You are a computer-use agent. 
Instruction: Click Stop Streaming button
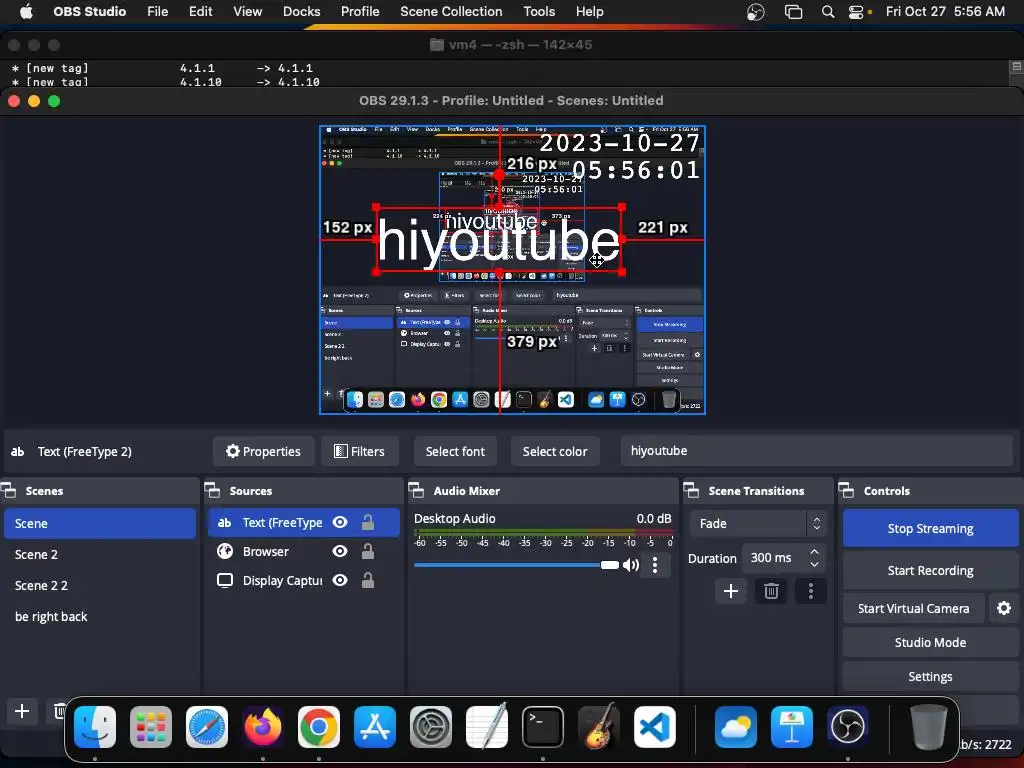(x=931, y=528)
